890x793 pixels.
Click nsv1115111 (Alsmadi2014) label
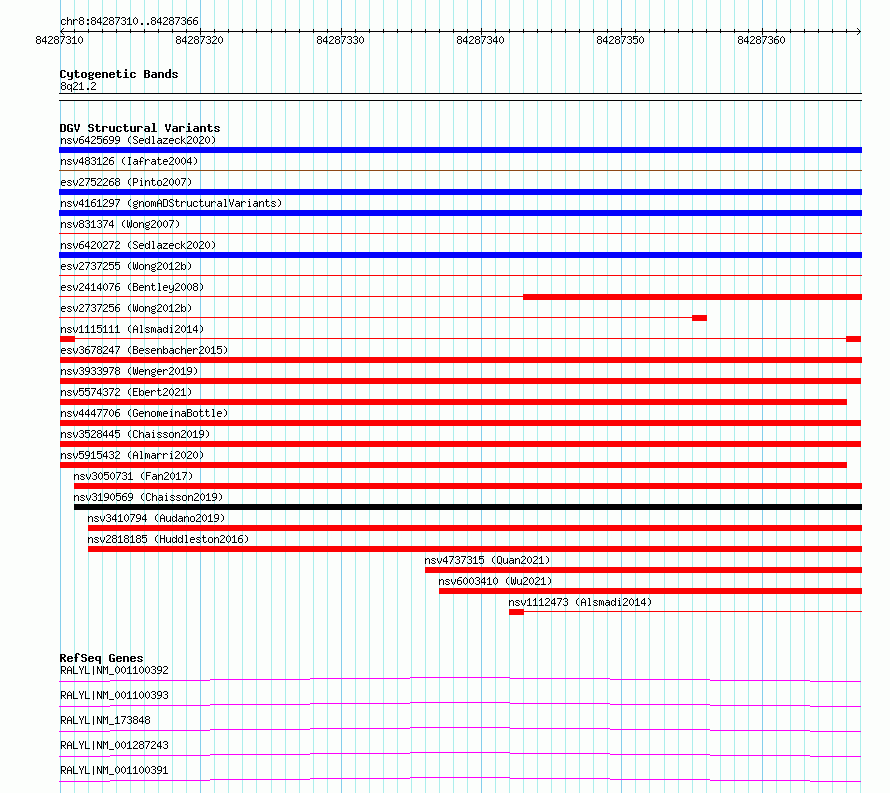pyautogui.click(x=132, y=329)
